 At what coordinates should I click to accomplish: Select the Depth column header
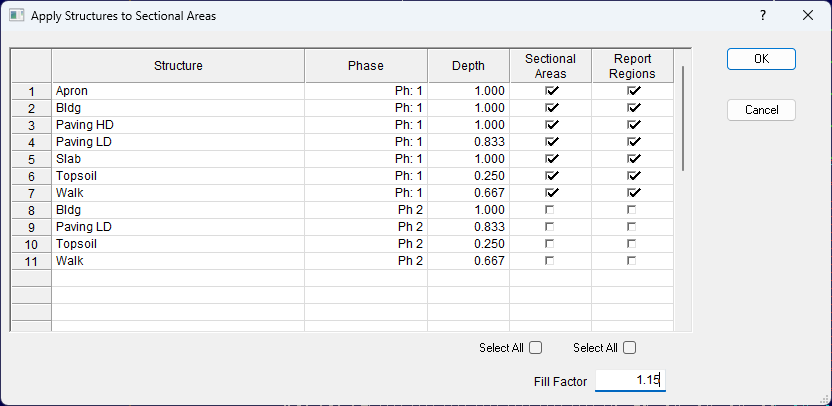tap(469, 66)
